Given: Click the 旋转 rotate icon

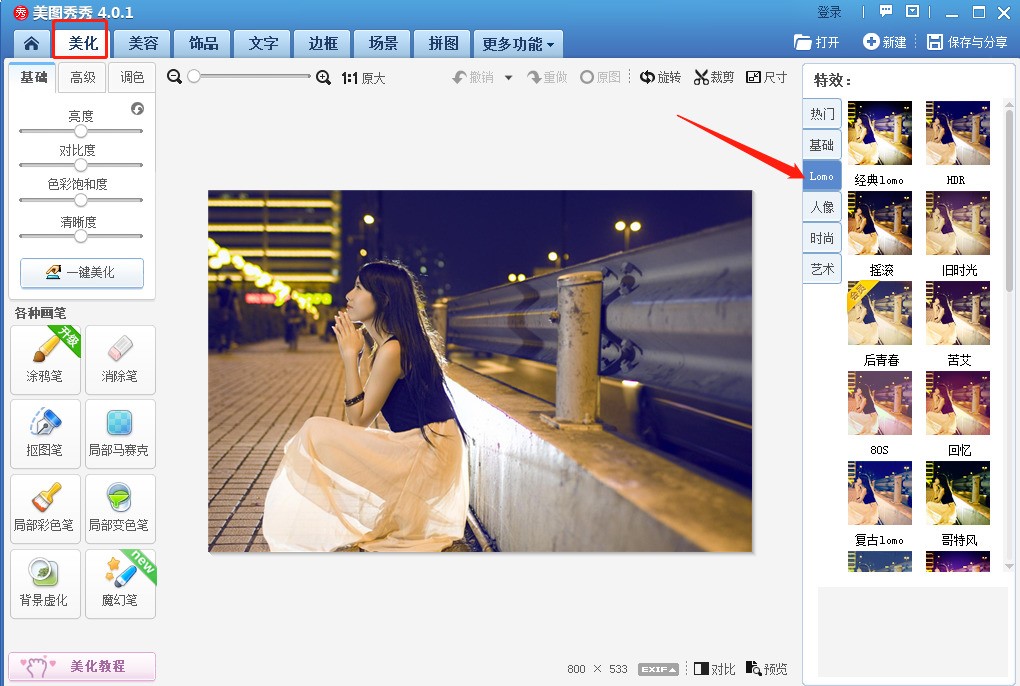Looking at the screenshot, I should pyautogui.click(x=647, y=77).
